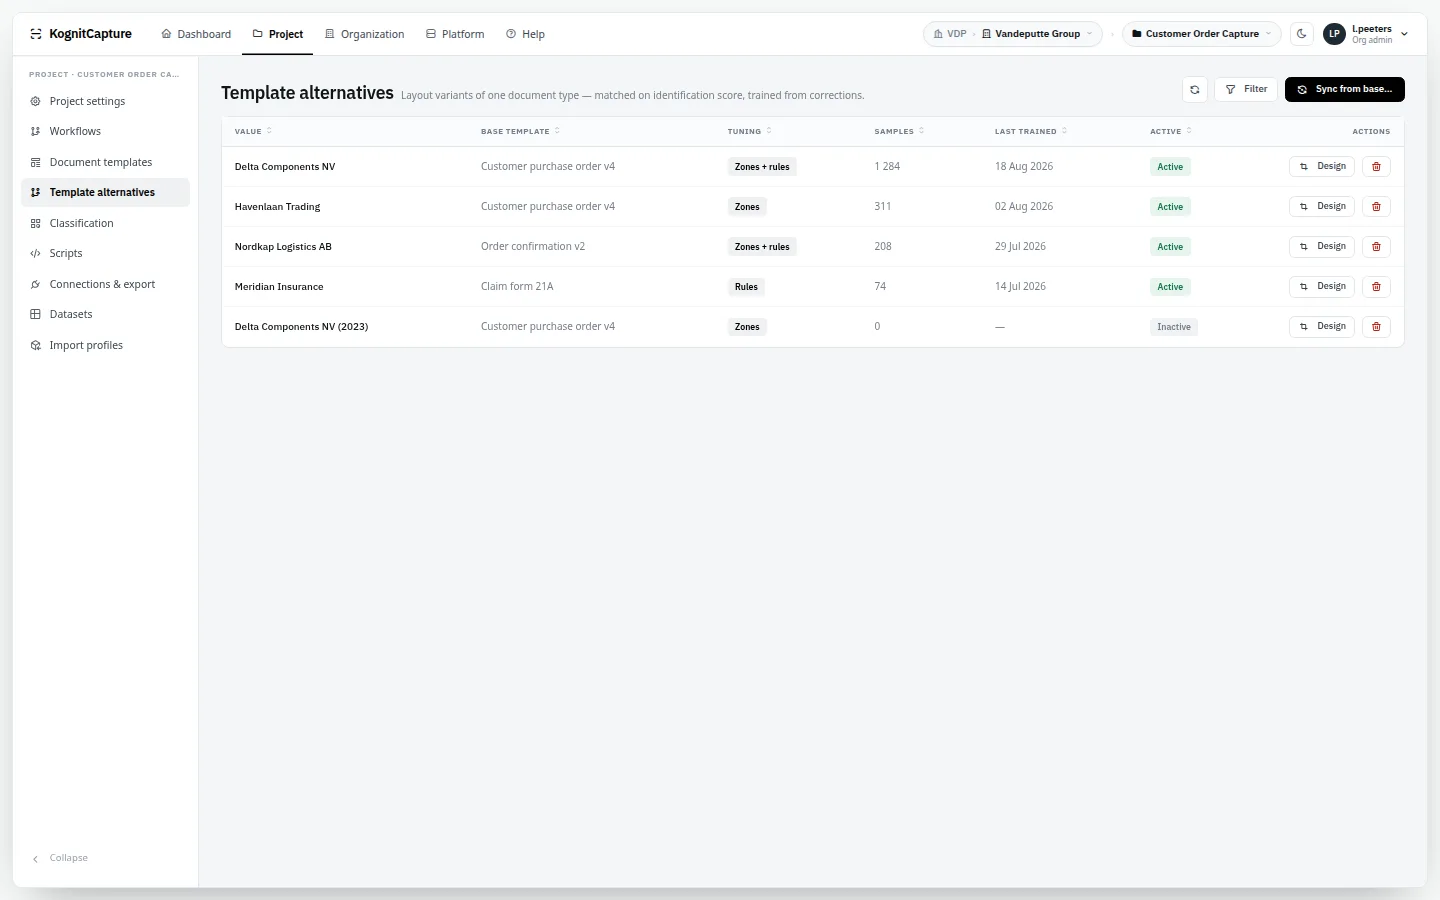This screenshot has width=1440, height=900.
Task: Open Design for Delta Components NV
Action: click(1321, 167)
